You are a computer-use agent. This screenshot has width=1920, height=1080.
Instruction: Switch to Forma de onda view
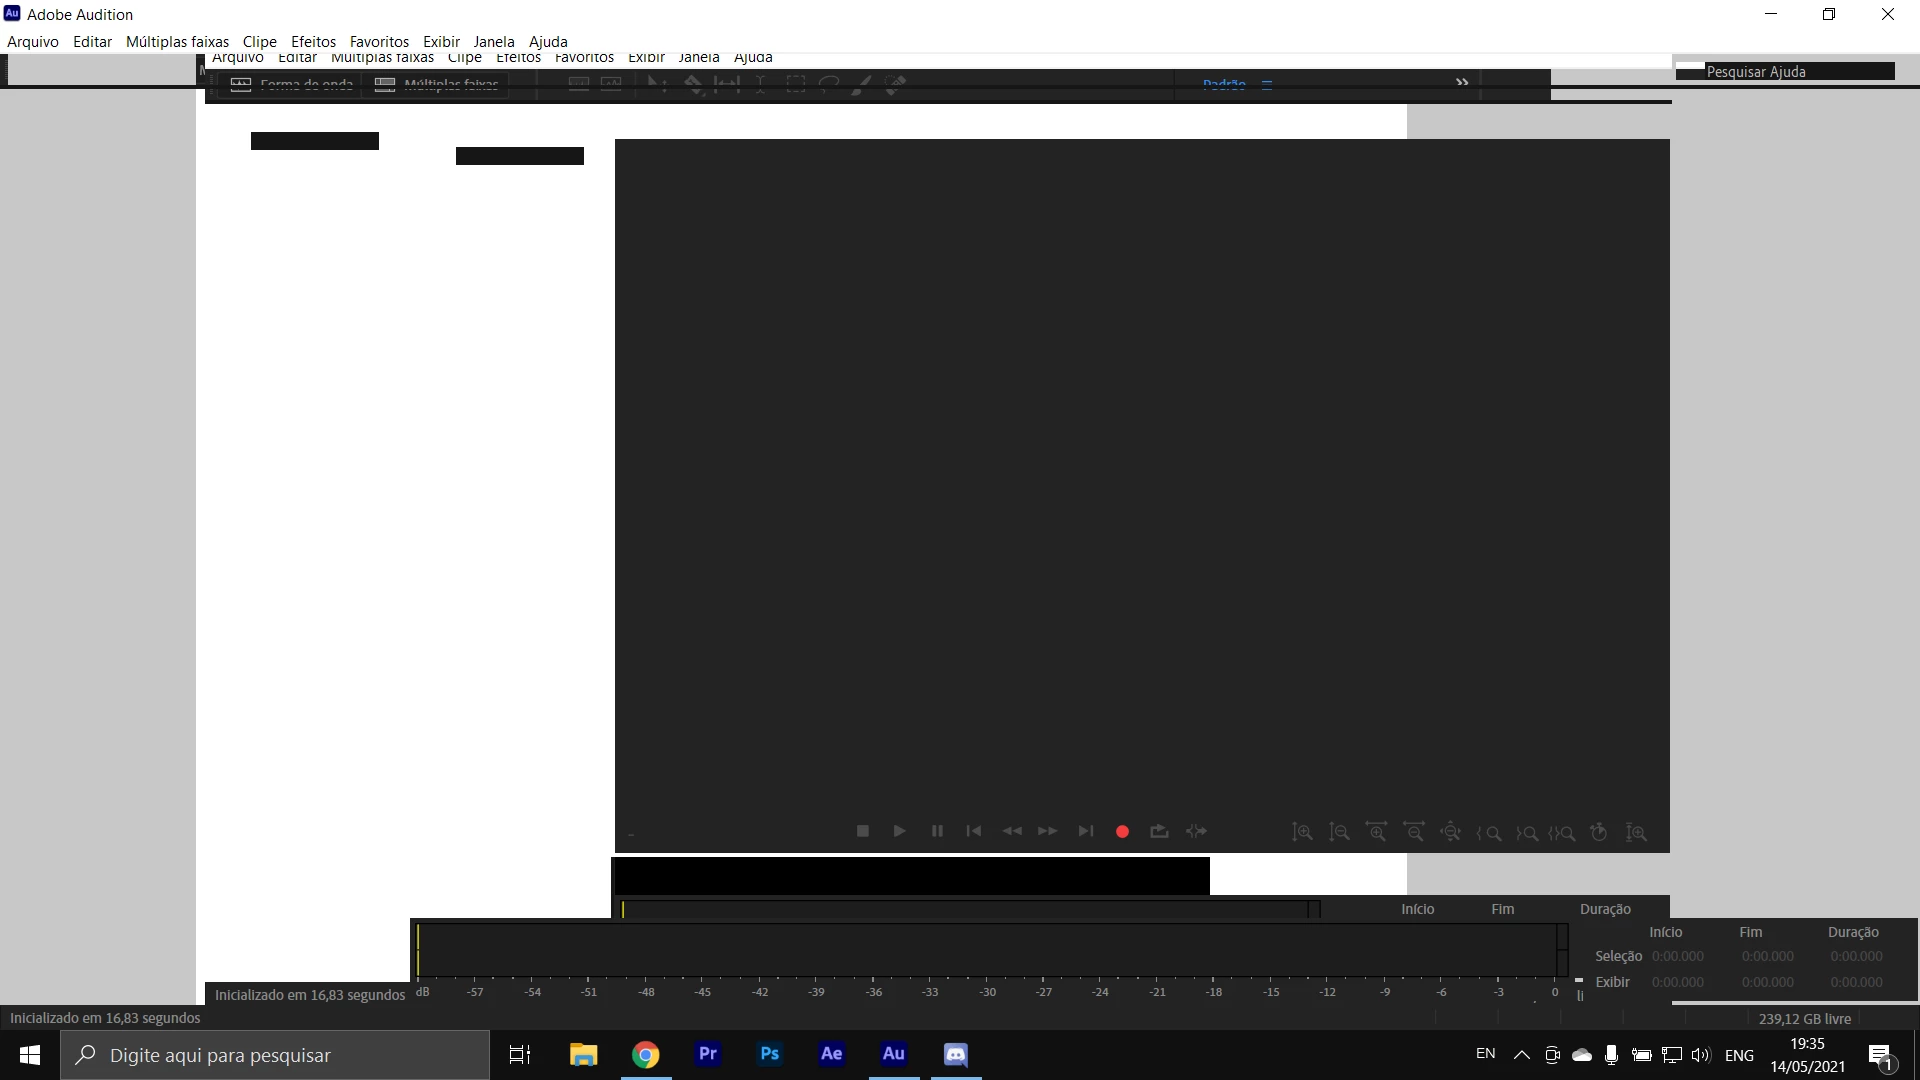pyautogui.click(x=292, y=85)
